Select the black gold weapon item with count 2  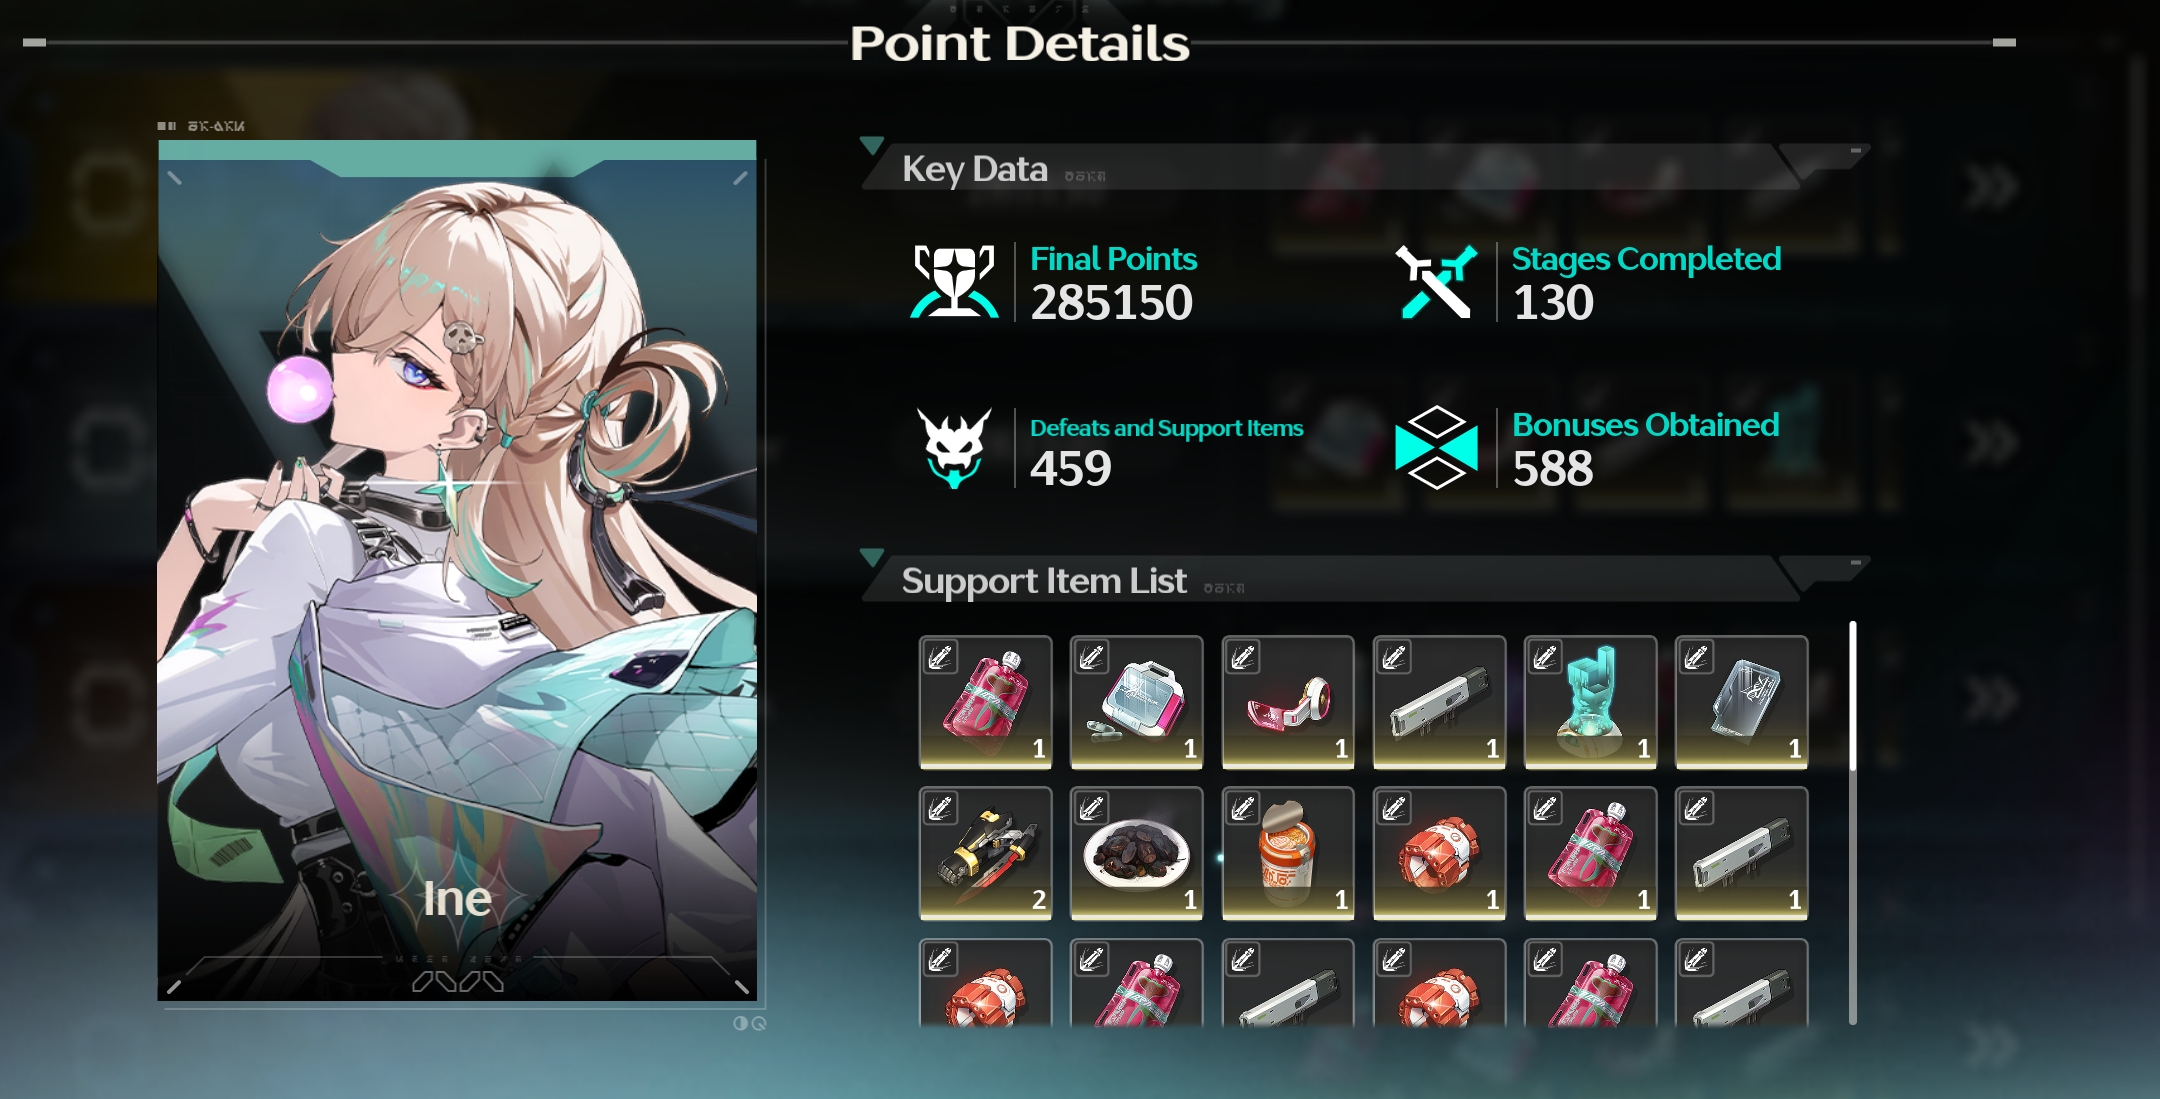pos(985,853)
